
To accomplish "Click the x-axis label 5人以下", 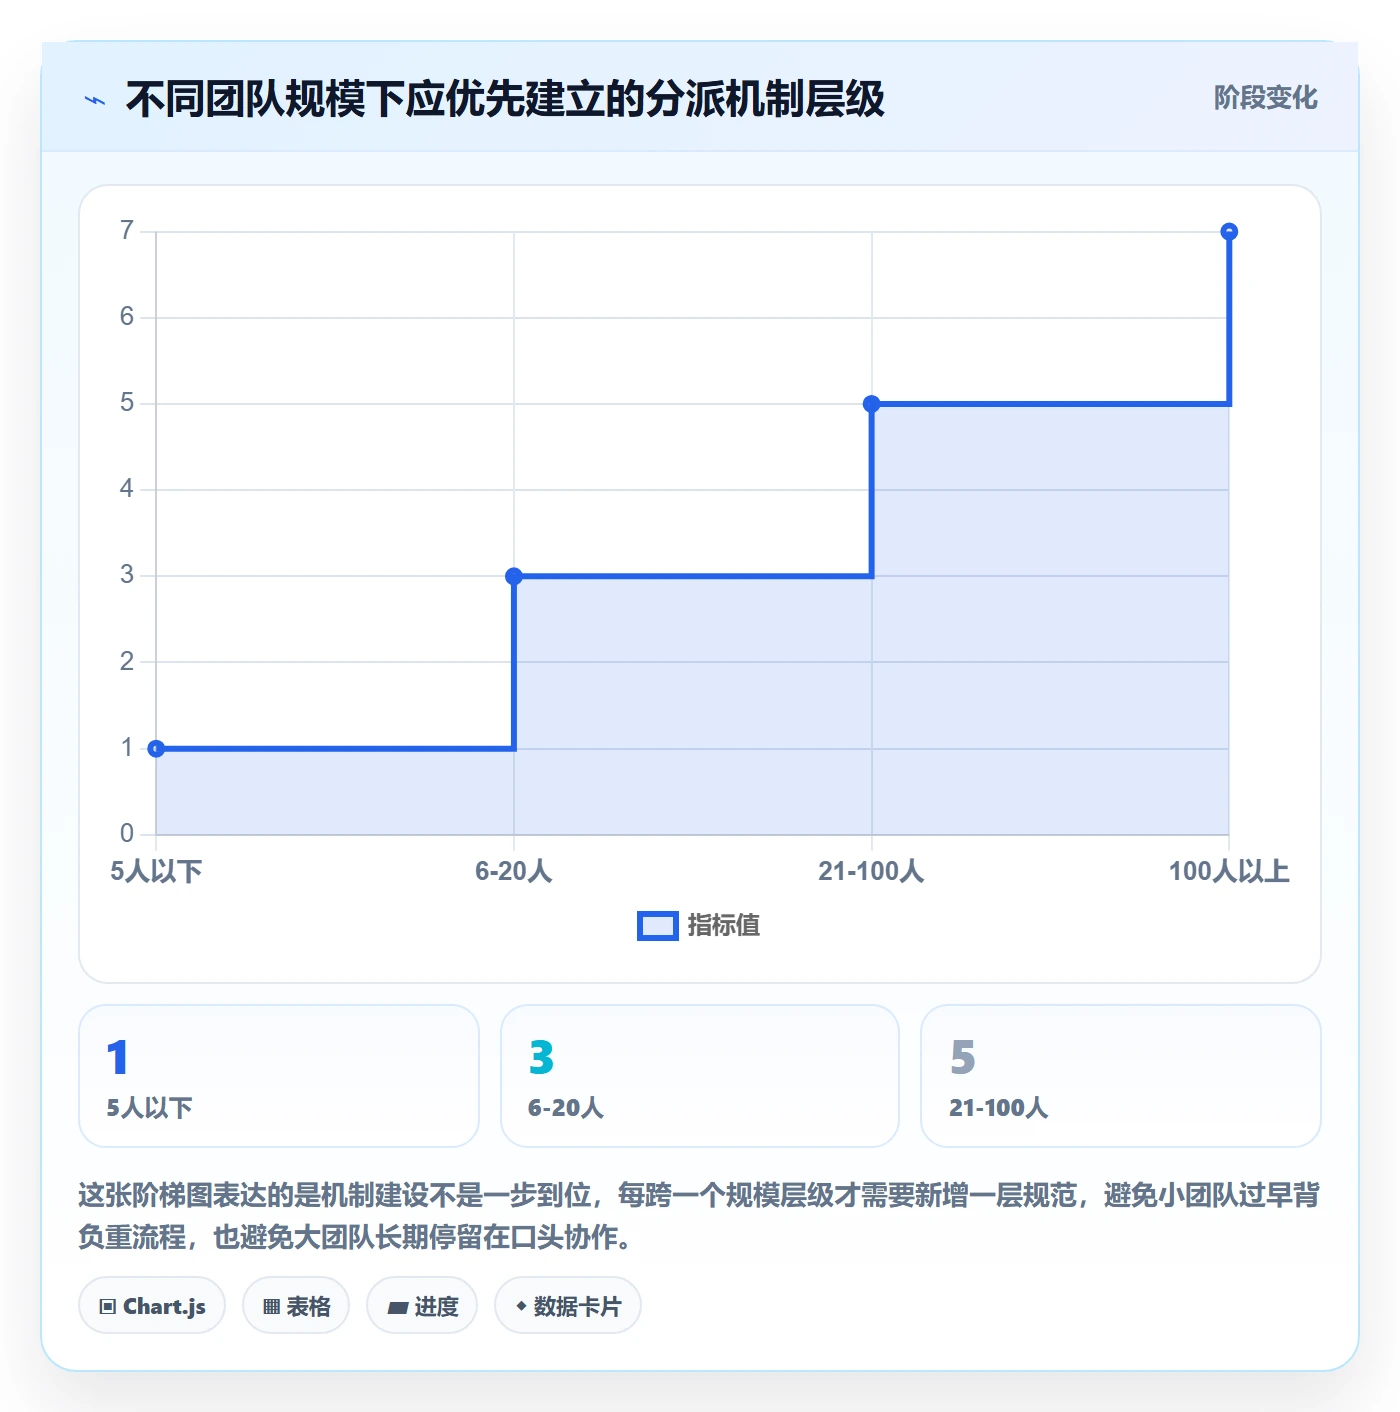I will point(156,871).
